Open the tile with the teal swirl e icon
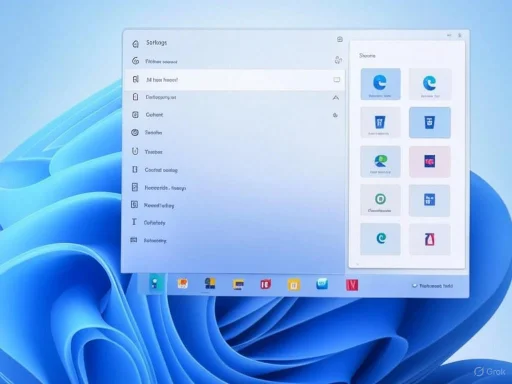 pos(380,239)
